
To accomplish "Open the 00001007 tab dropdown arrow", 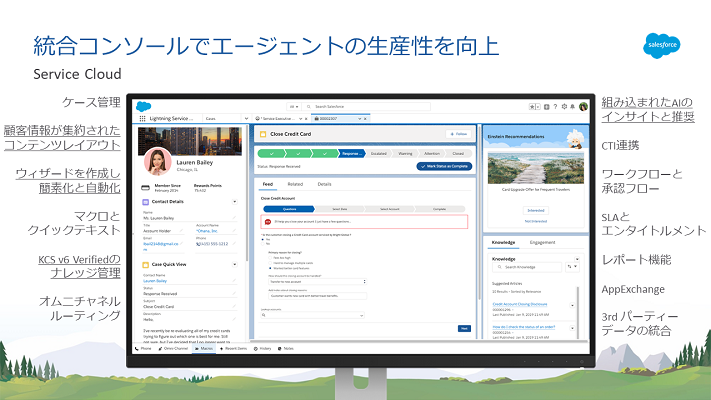I will [x=360, y=119].
